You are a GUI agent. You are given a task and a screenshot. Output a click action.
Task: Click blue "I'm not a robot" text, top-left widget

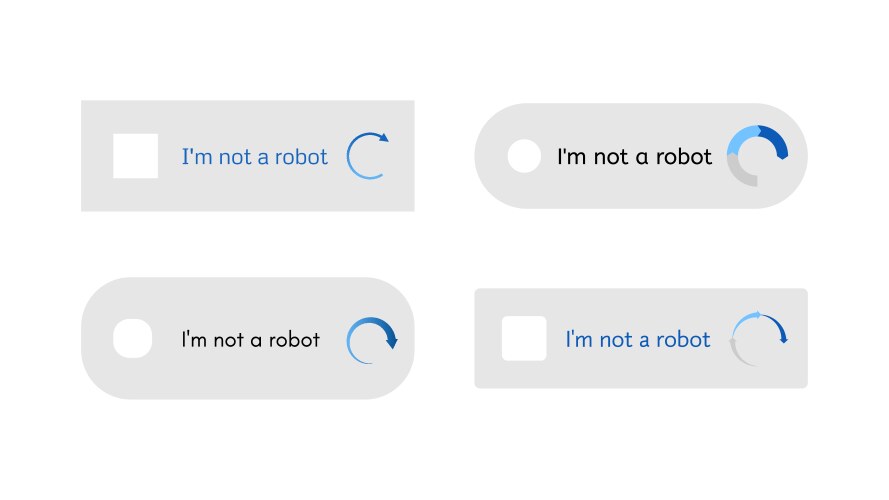pyautogui.click(x=254, y=157)
